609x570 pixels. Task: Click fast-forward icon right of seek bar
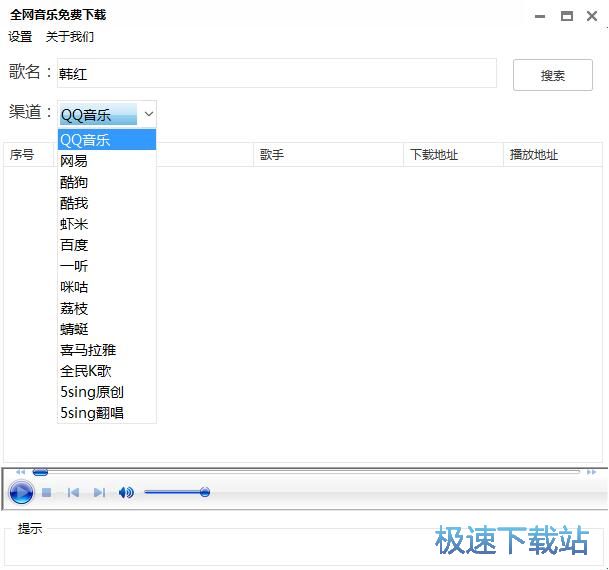(591, 472)
